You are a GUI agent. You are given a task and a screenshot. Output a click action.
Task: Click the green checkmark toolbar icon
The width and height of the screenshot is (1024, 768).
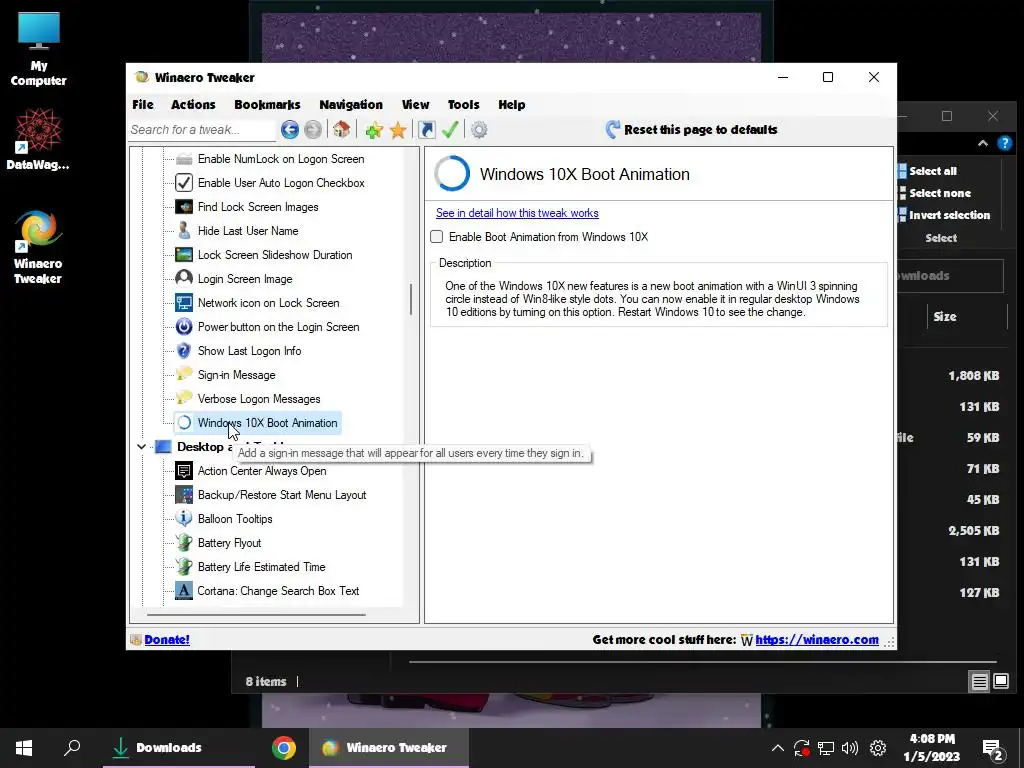[x=450, y=129]
